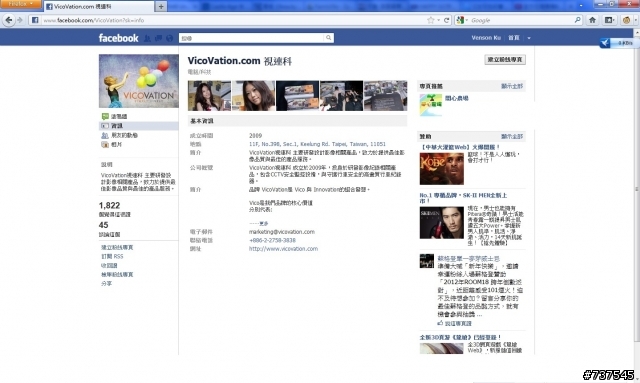Click the sidebar link just below the RSS link
The height and width of the screenshot is (383, 640).
pyautogui.click(x=109, y=265)
